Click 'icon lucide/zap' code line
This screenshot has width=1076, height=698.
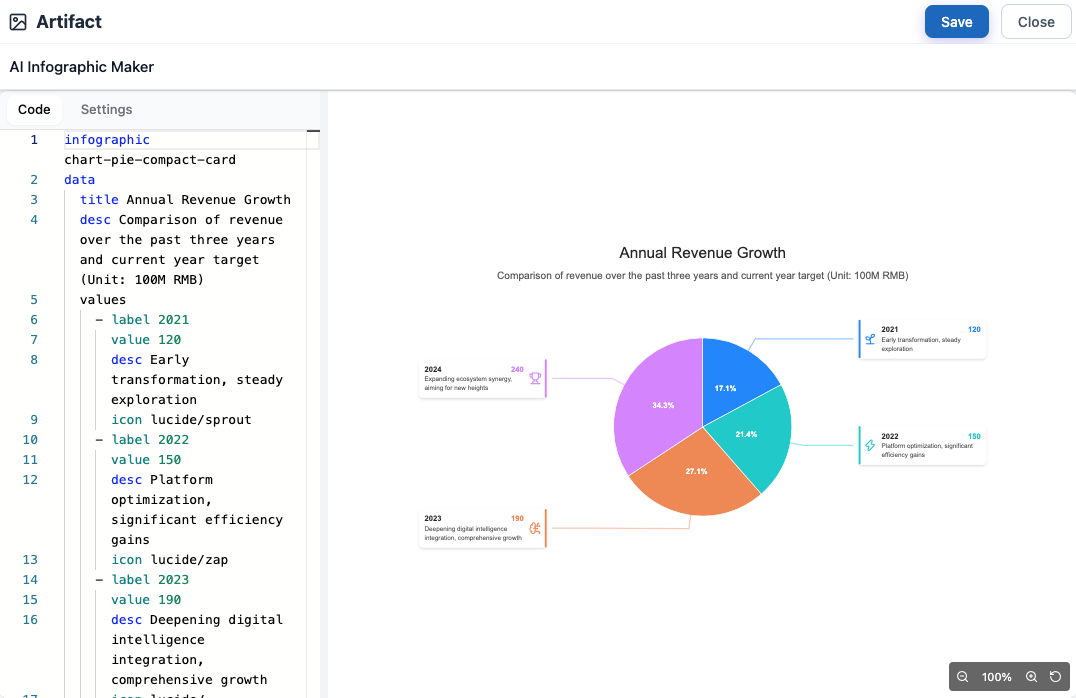coord(169,559)
